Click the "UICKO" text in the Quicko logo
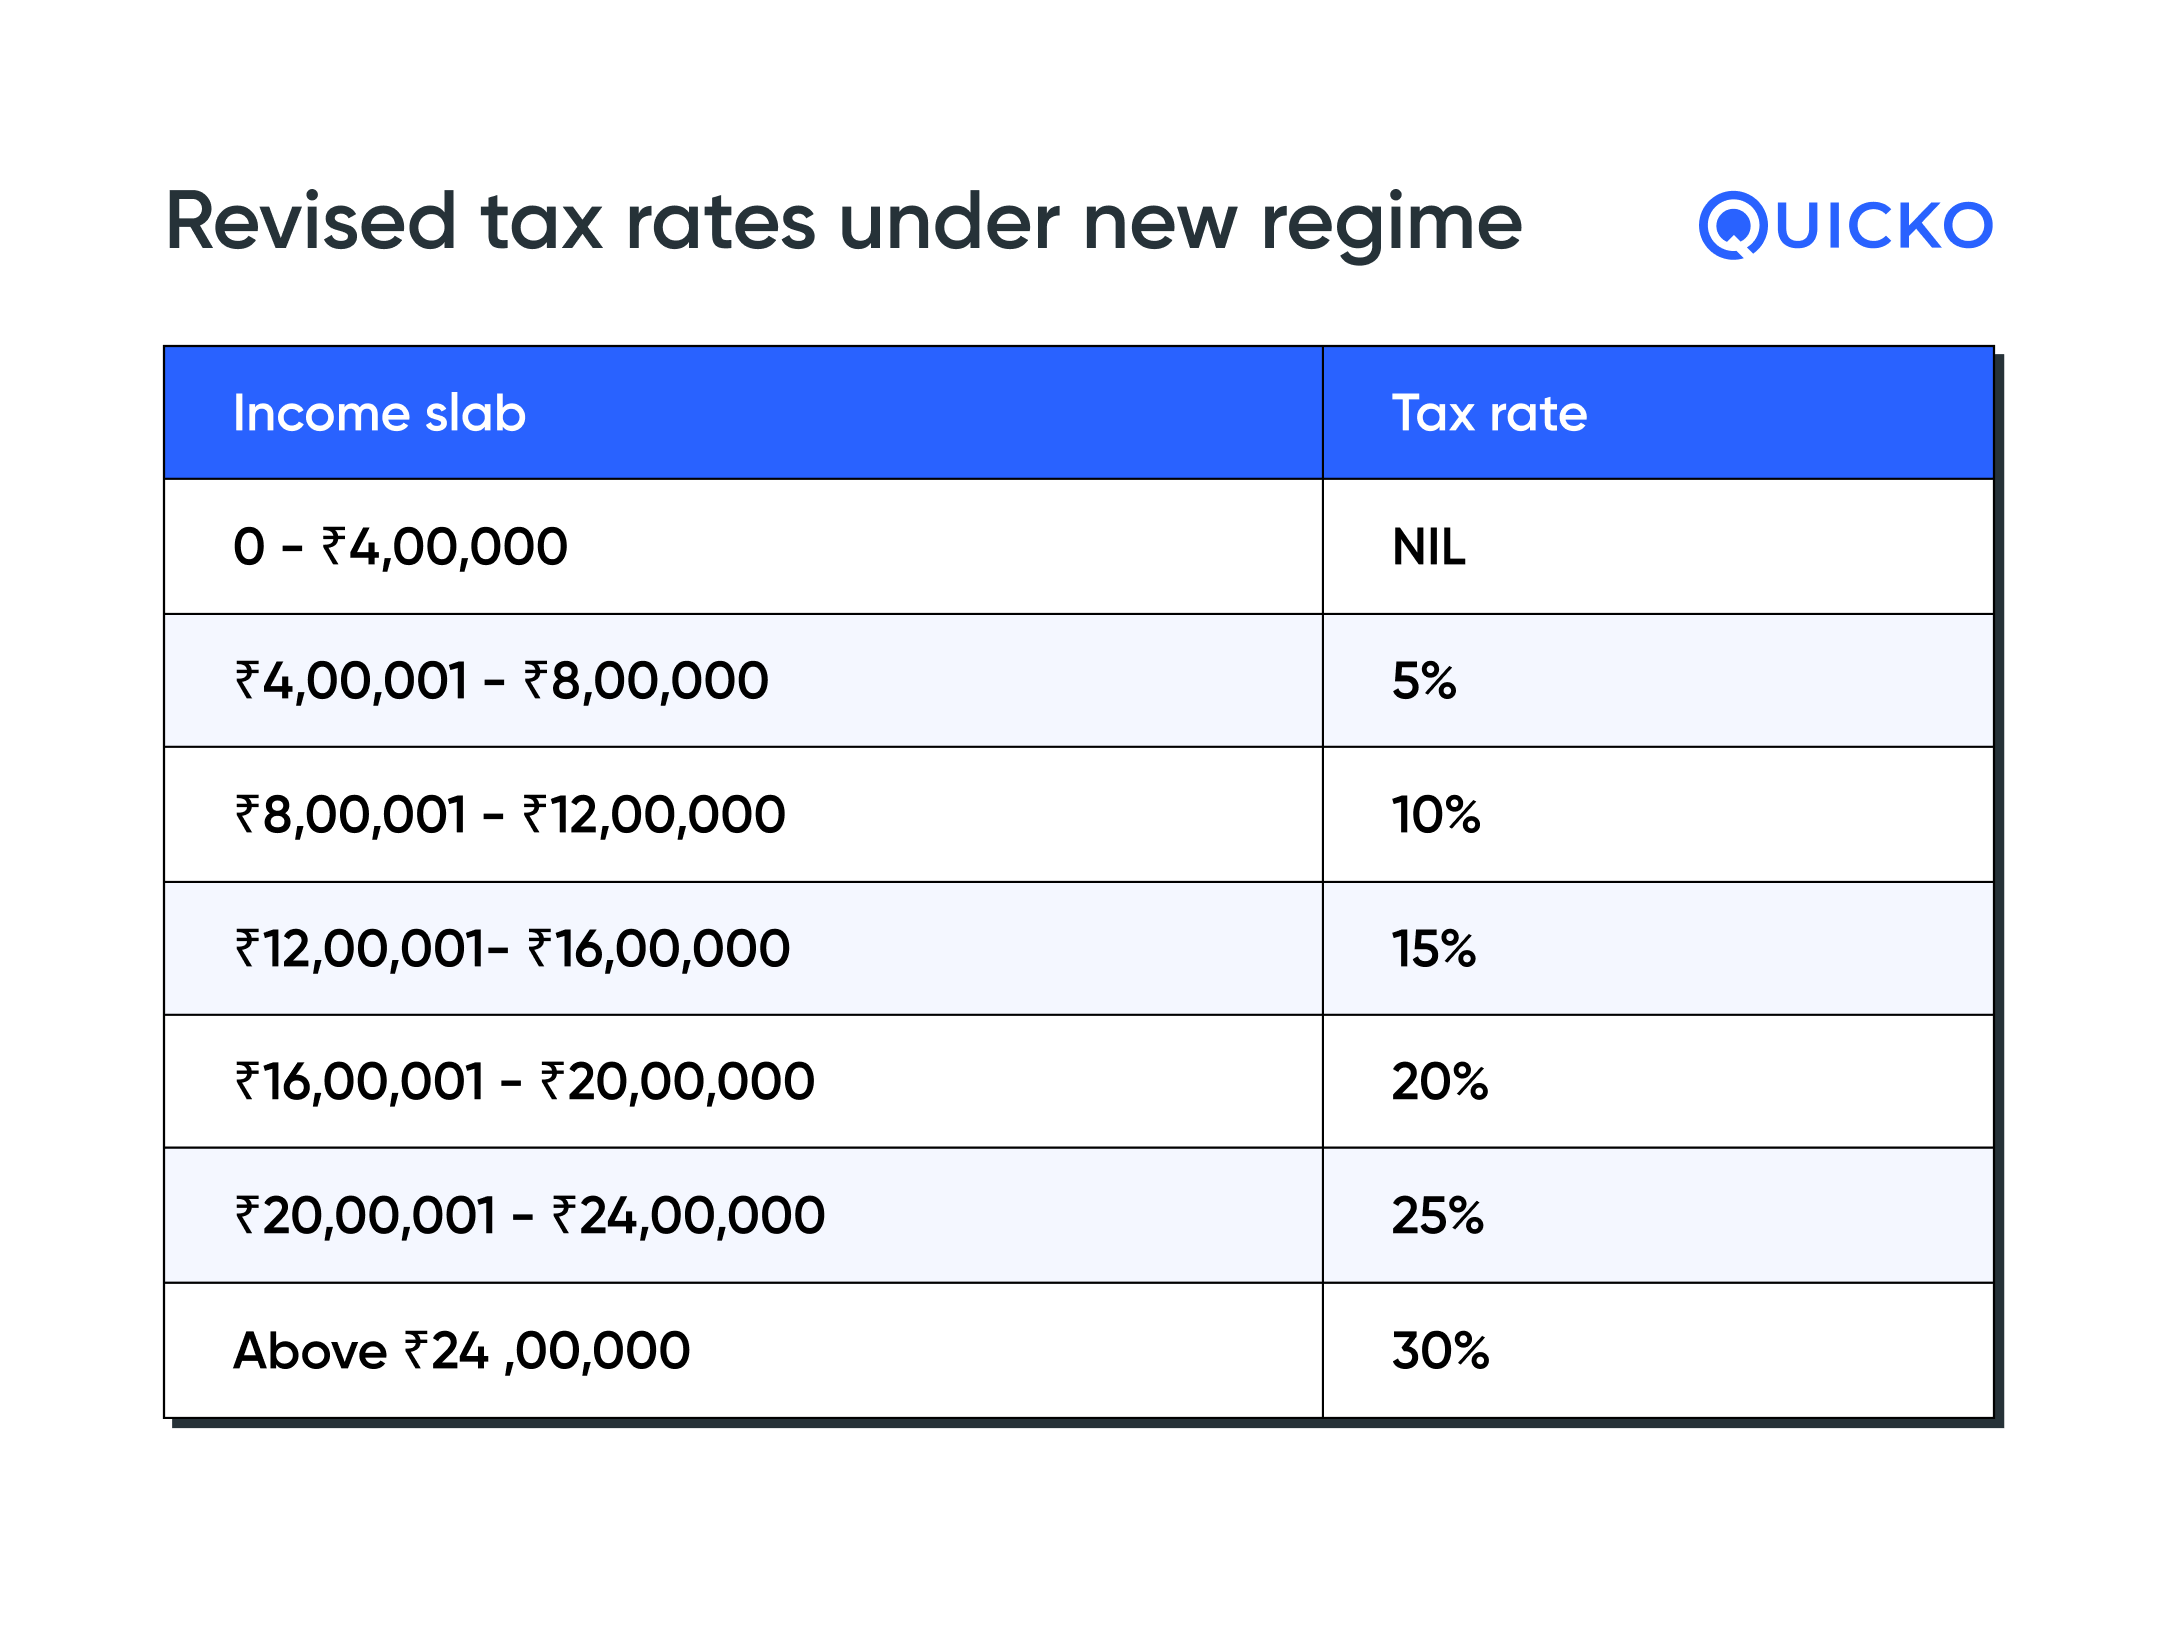The image size is (2160, 1638). click(x=1884, y=226)
